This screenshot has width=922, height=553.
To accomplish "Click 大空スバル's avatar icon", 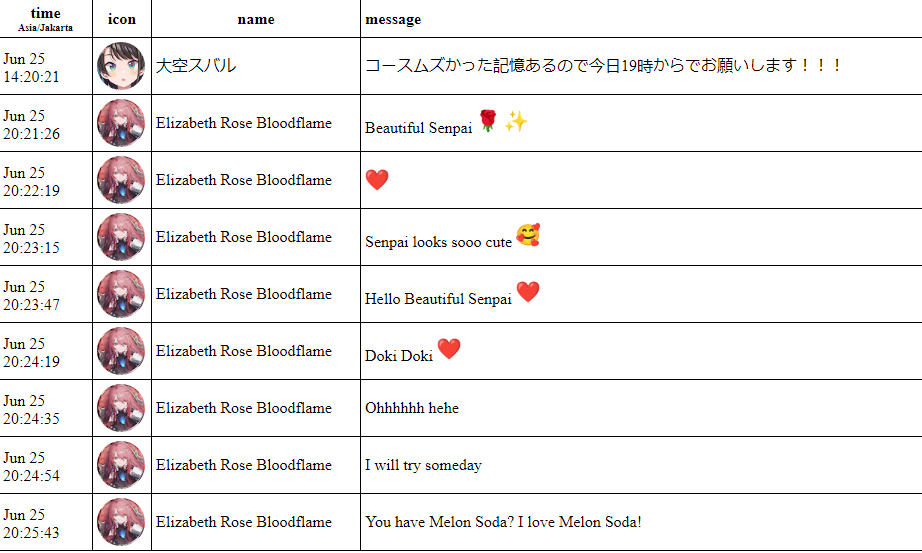I will coord(121,66).
